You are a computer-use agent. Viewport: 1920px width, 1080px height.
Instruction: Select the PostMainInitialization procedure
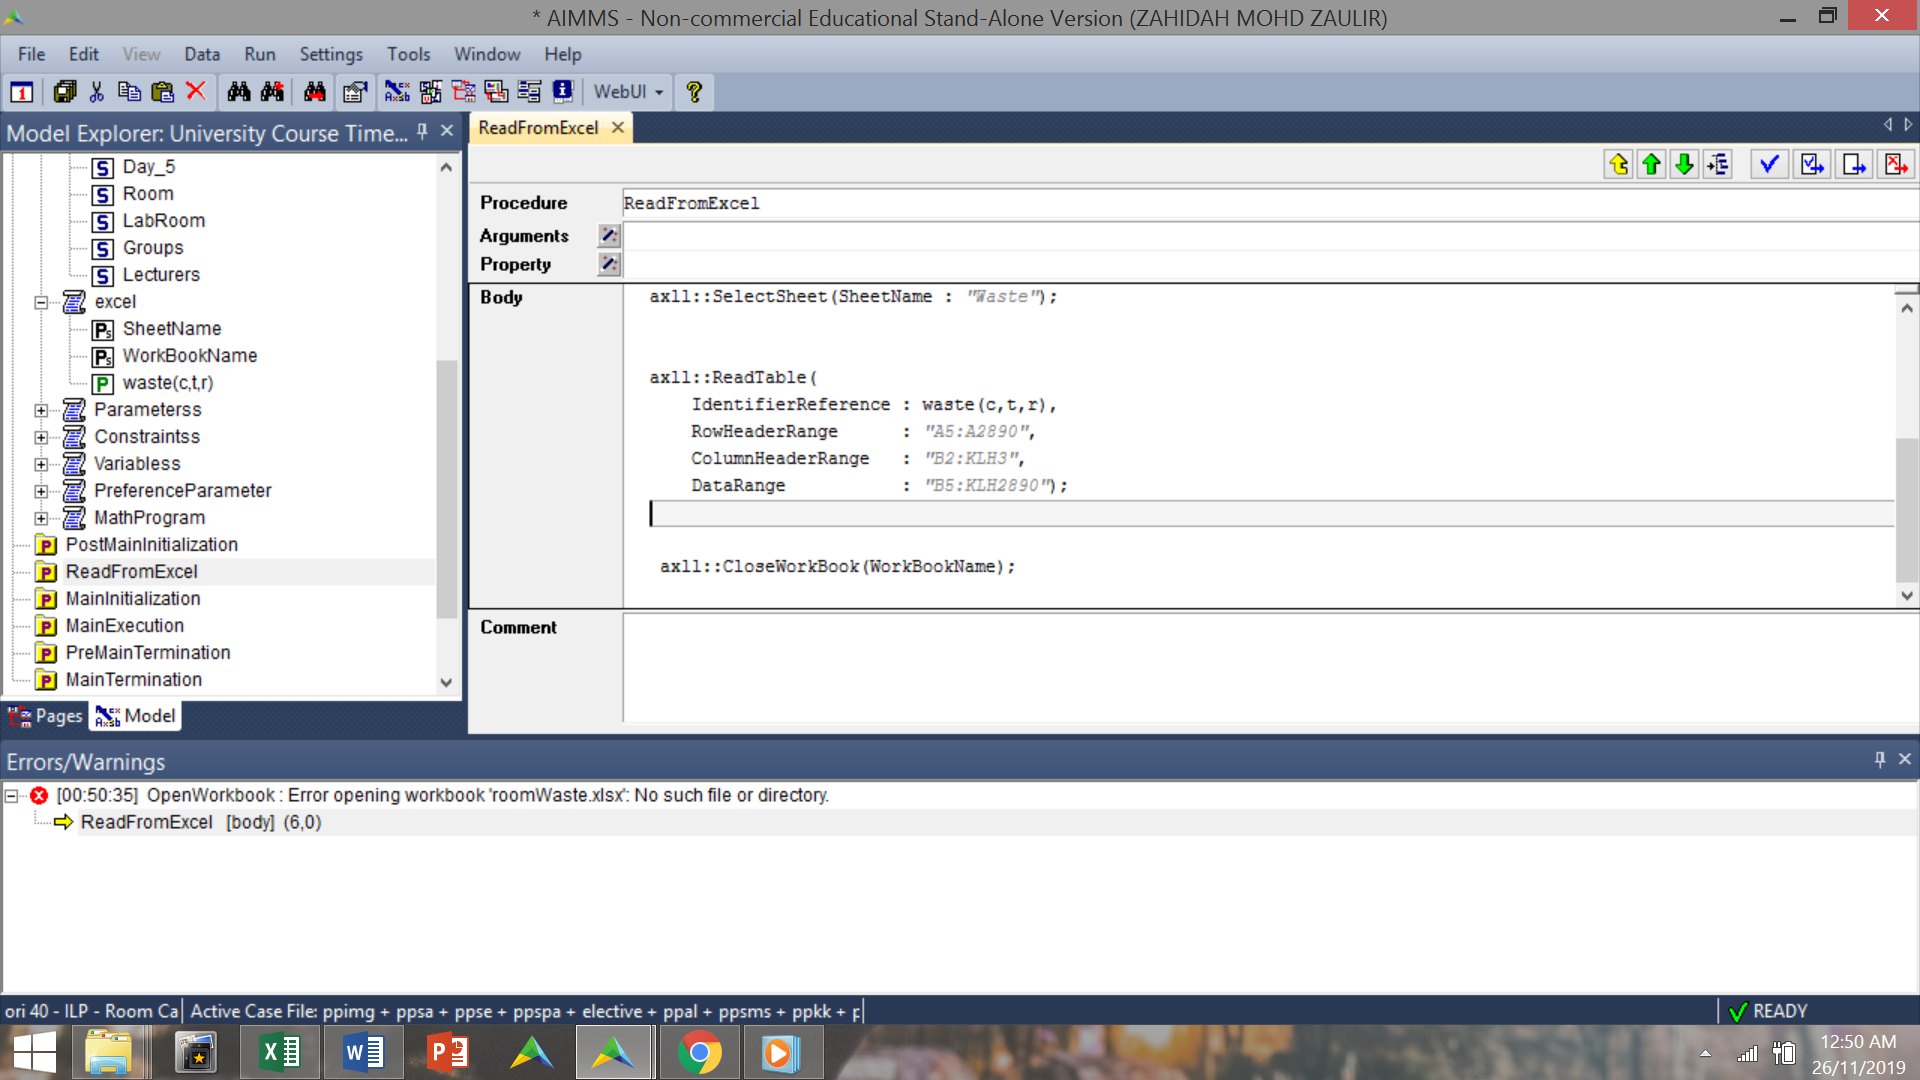[x=151, y=545]
